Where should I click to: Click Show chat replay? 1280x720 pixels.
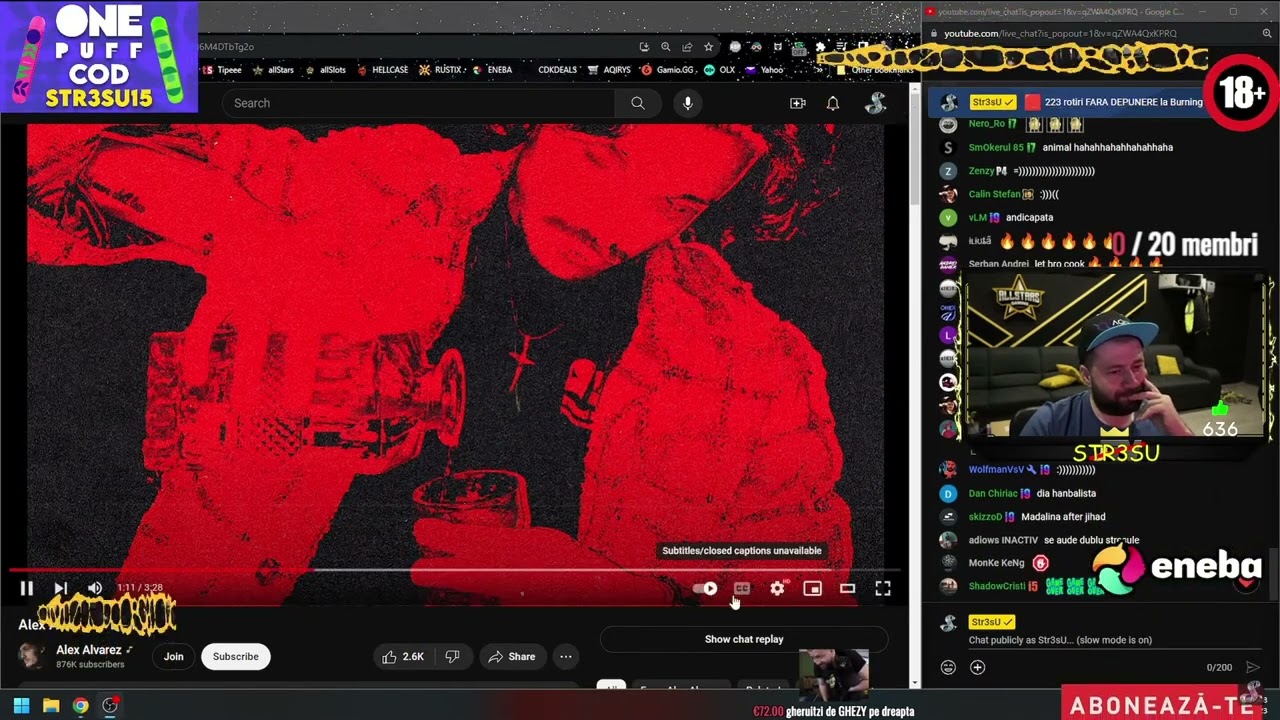pyautogui.click(x=744, y=639)
